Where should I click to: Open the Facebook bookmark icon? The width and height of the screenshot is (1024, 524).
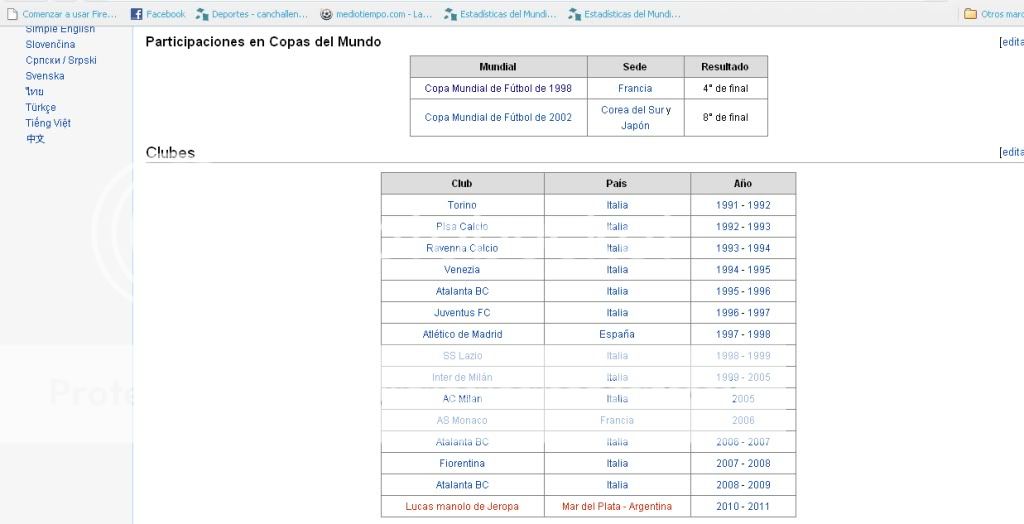(x=137, y=14)
